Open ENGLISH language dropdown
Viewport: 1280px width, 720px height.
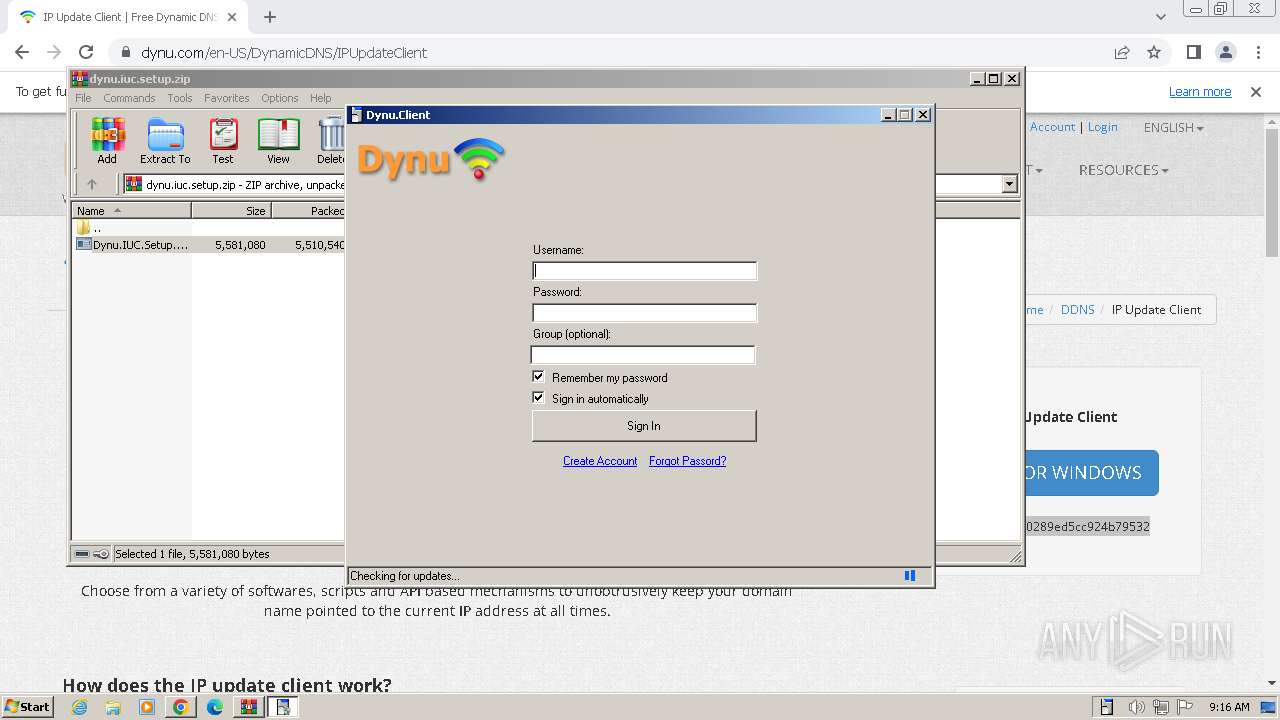(1173, 127)
